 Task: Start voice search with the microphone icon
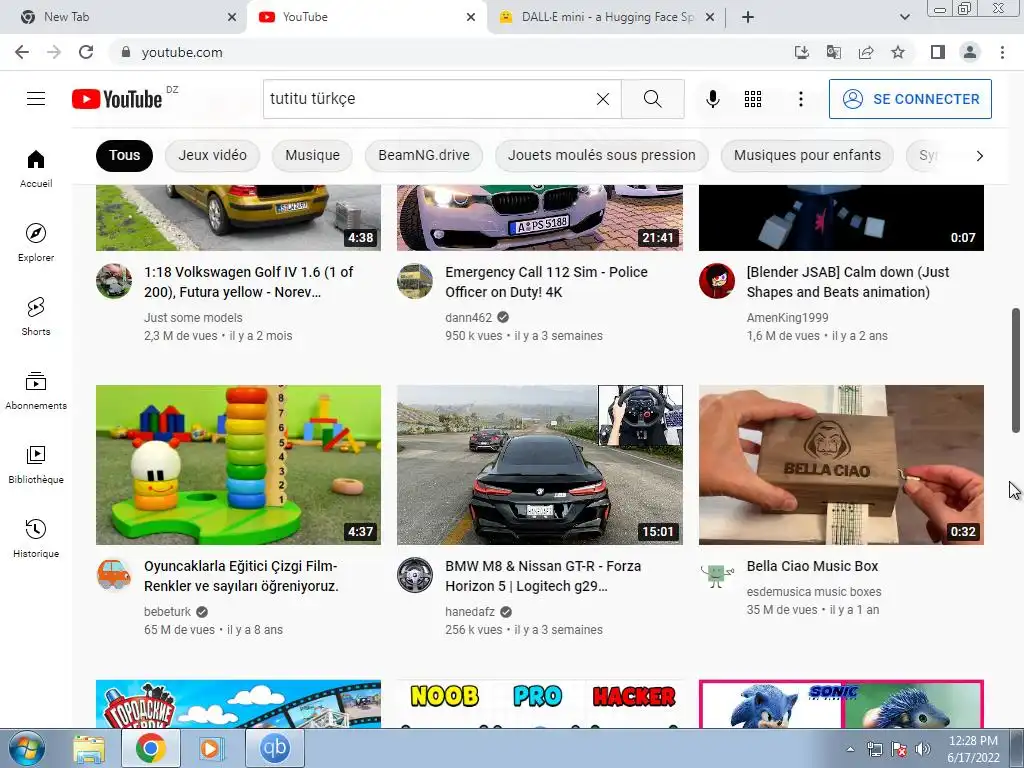click(713, 99)
